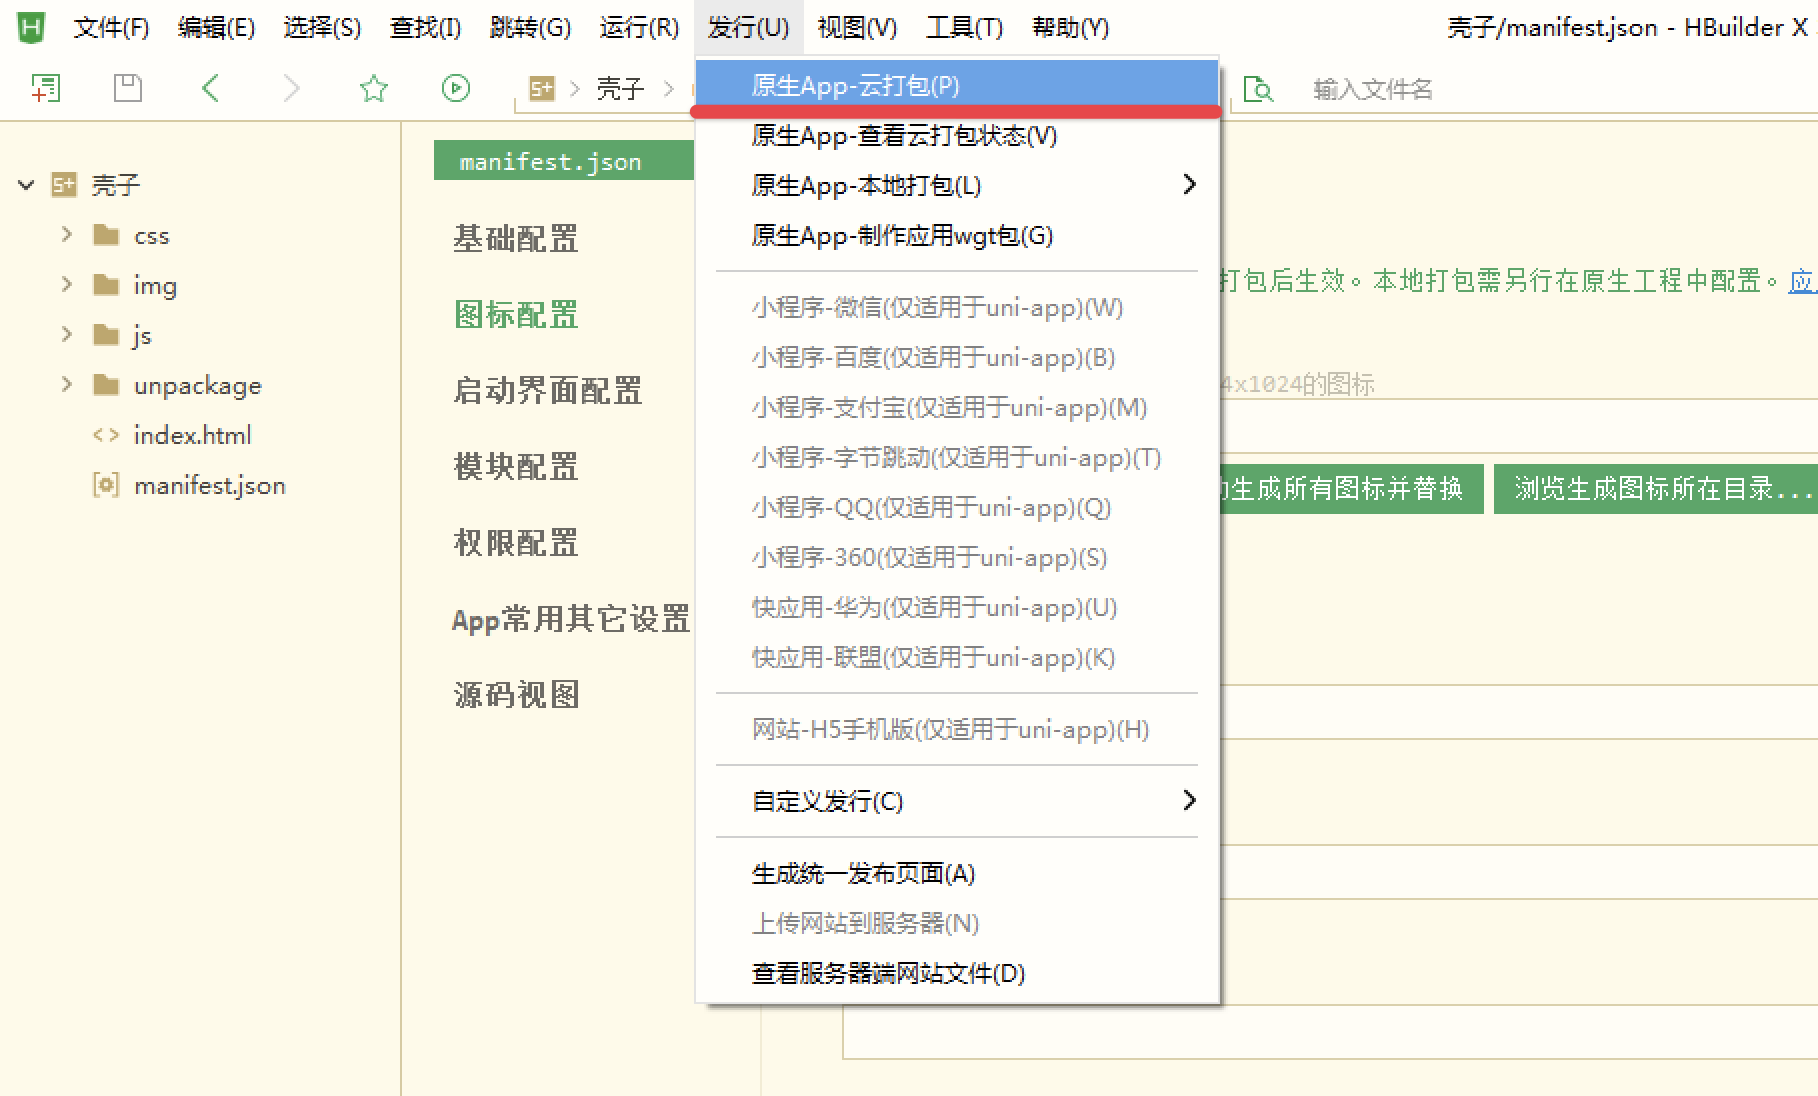Close the 发行(U) menu

[x=748, y=28]
